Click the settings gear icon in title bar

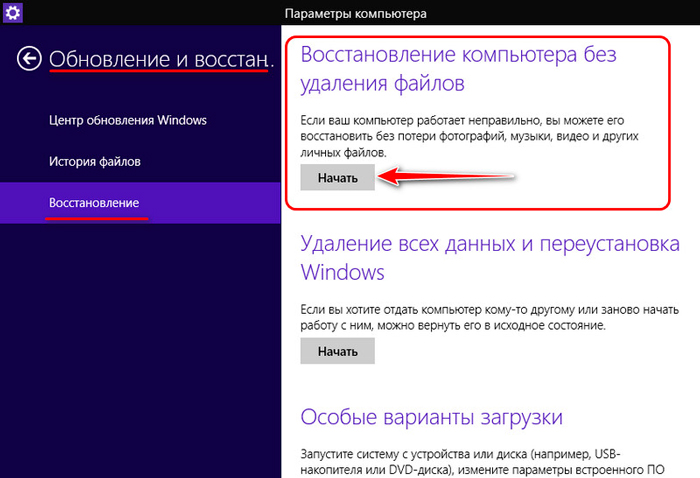tap(12, 12)
